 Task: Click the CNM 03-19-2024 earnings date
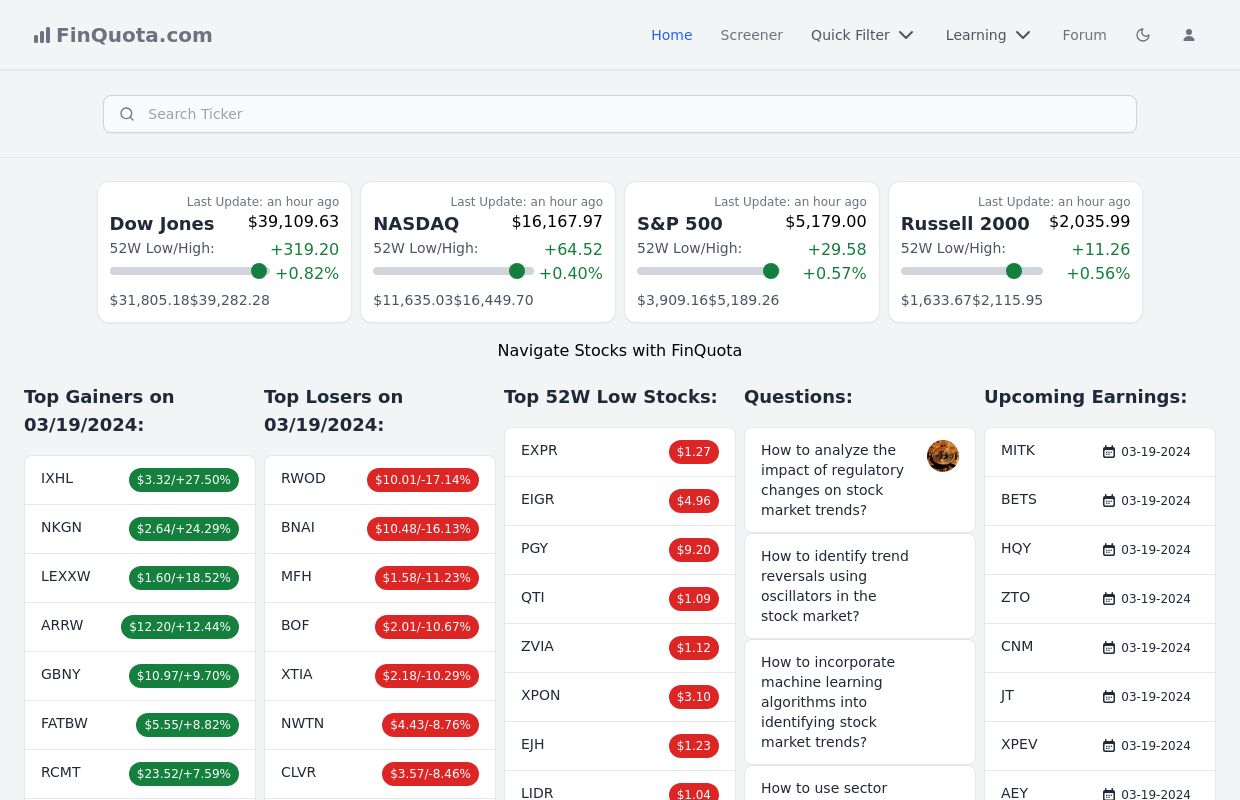pos(1156,648)
